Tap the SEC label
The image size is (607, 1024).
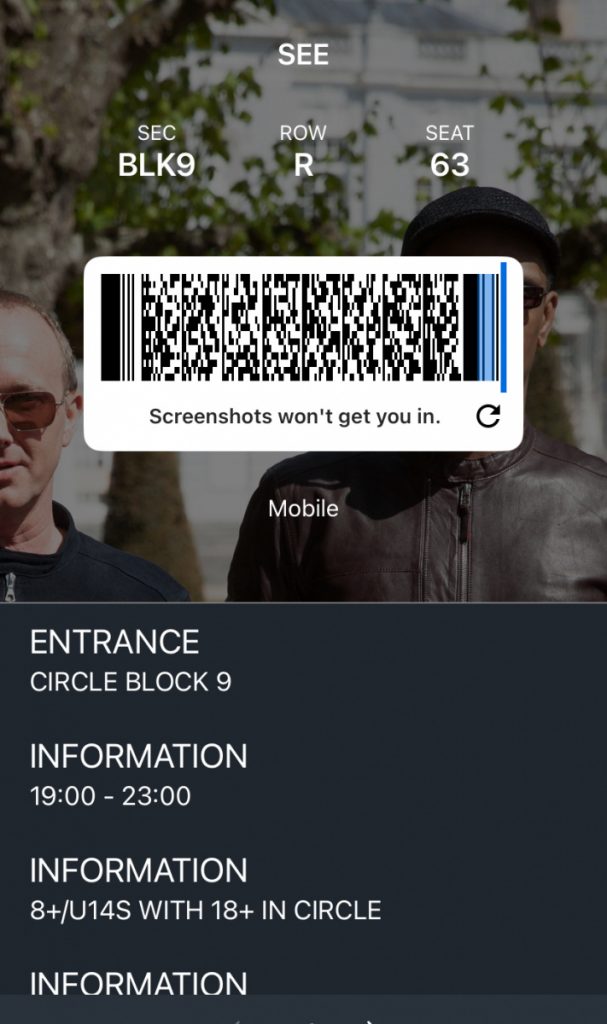click(156, 133)
